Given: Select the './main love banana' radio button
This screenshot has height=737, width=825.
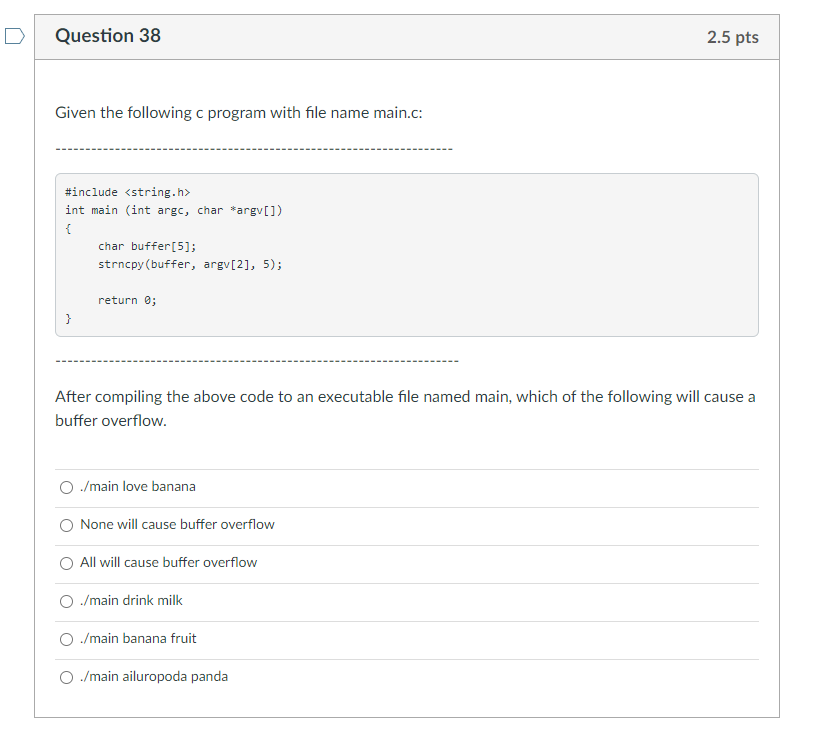Looking at the screenshot, I should (66, 487).
